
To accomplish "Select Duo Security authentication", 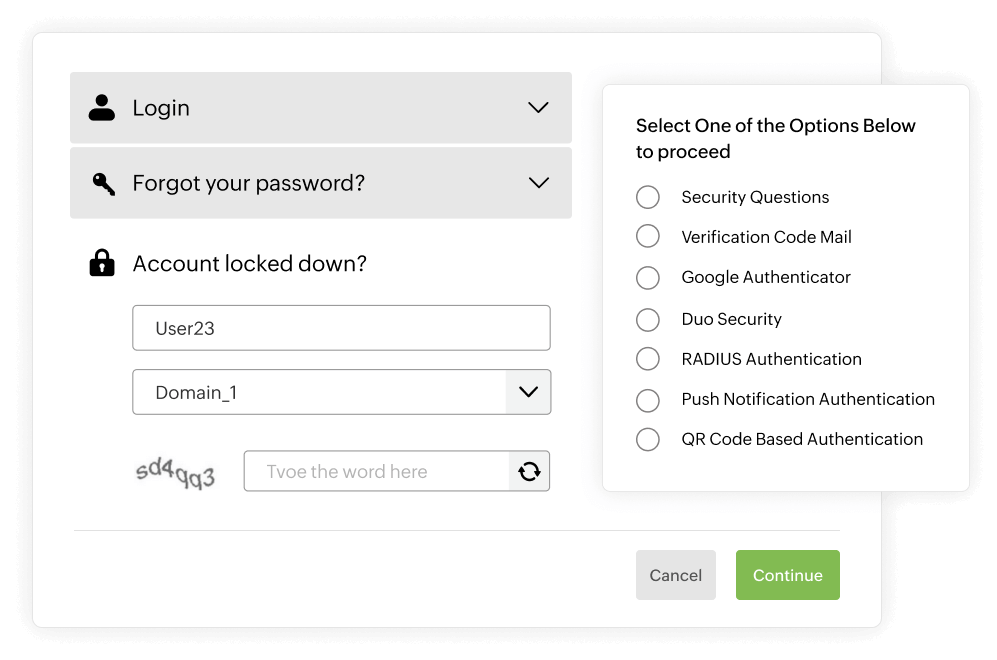I will tap(647, 319).
